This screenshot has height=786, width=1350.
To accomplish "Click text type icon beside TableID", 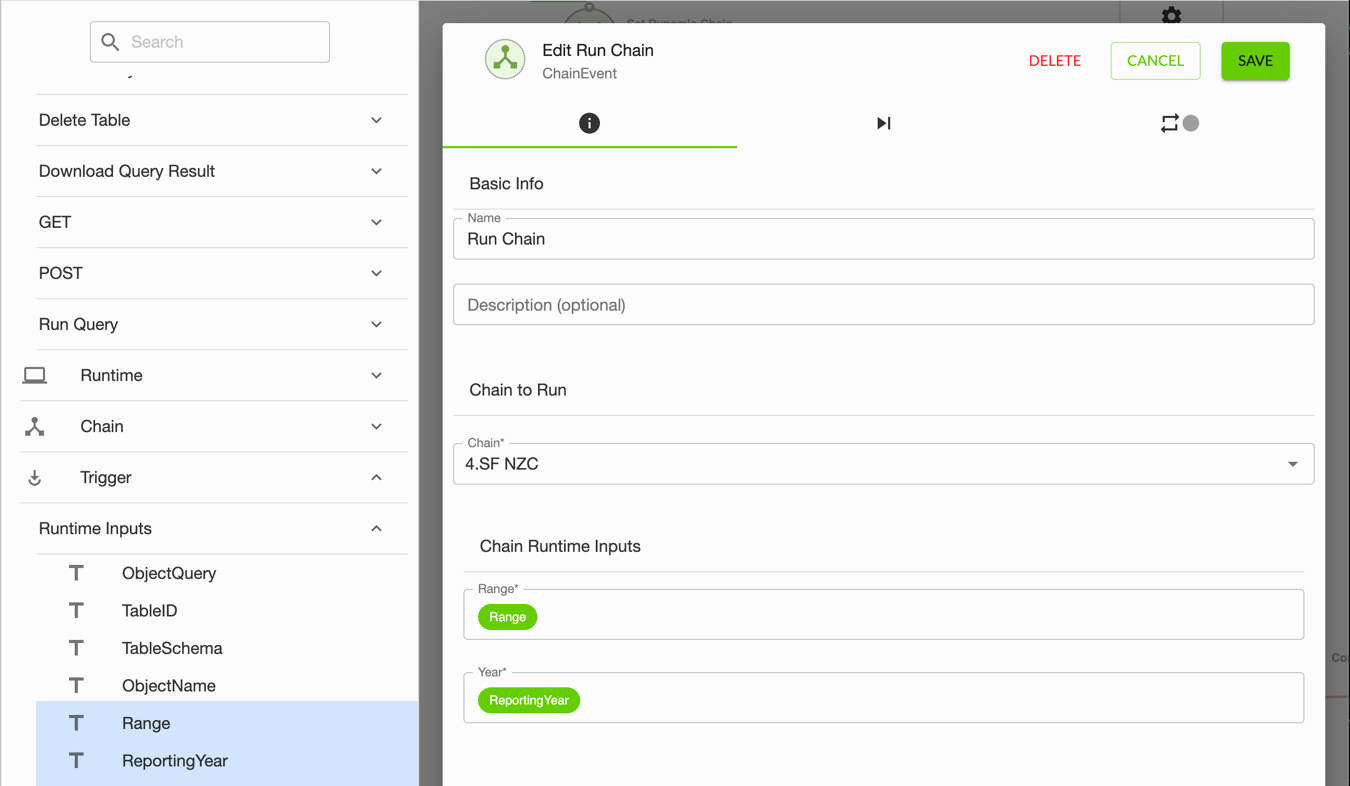I will [x=76, y=610].
